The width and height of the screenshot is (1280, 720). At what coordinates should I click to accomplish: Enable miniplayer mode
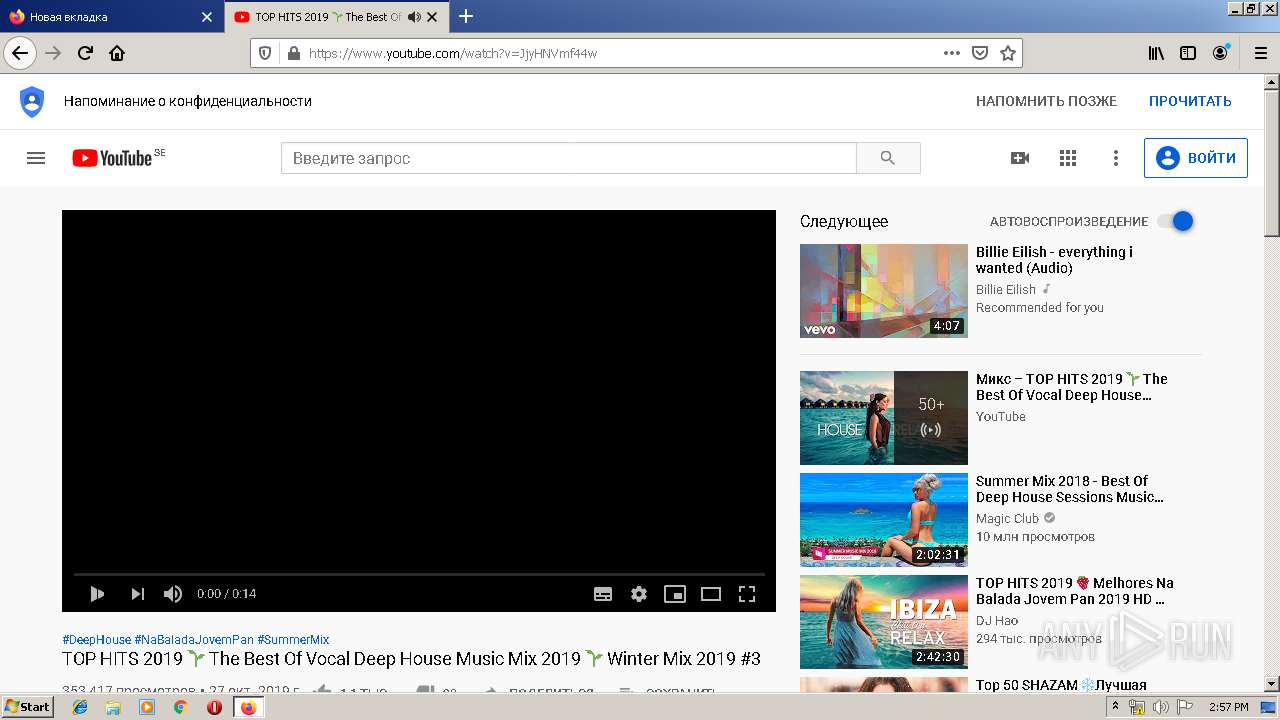(x=675, y=594)
